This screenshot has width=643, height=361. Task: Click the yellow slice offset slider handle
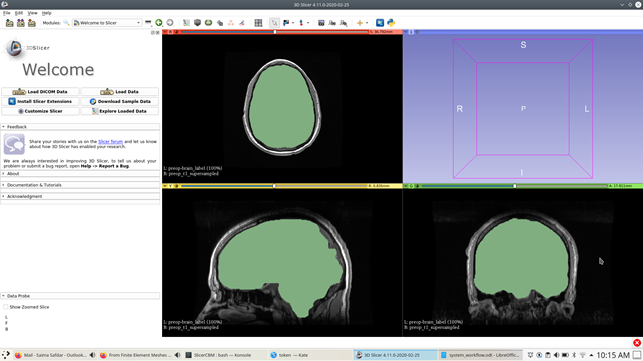pyautogui.click(x=274, y=186)
